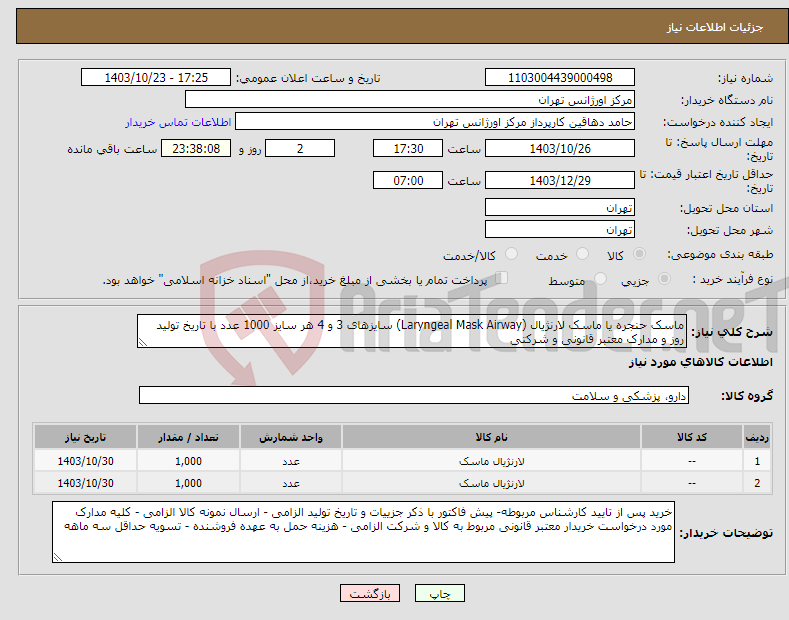Image resolution: width=789 pixels, height=620 pixels.
Task: Open the اطلاعات تماس خریدار link
Action: point(178,122)
